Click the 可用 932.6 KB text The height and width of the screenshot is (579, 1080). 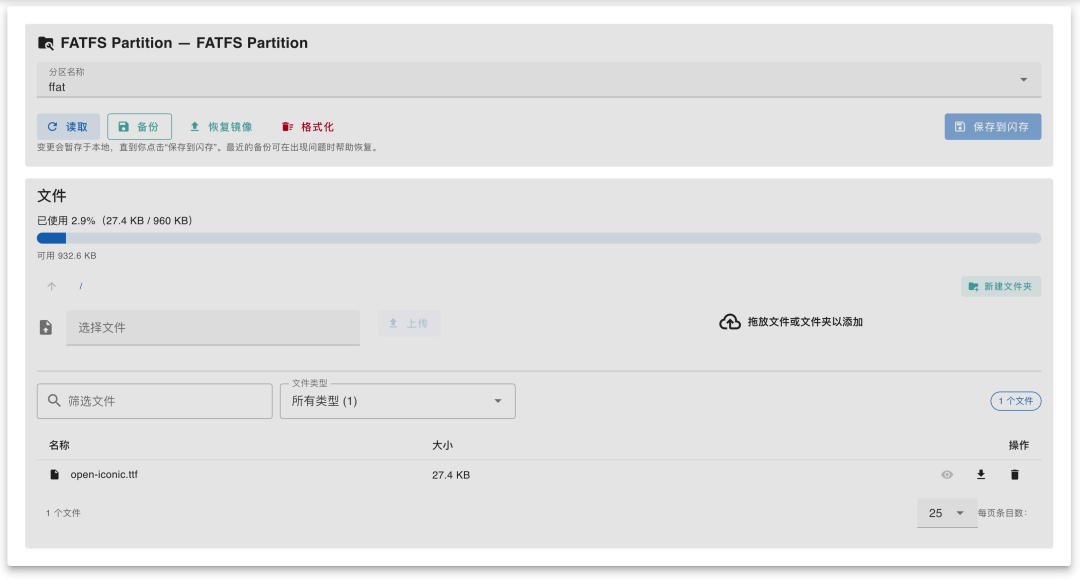pyautogui.click(x=67, y=255)
